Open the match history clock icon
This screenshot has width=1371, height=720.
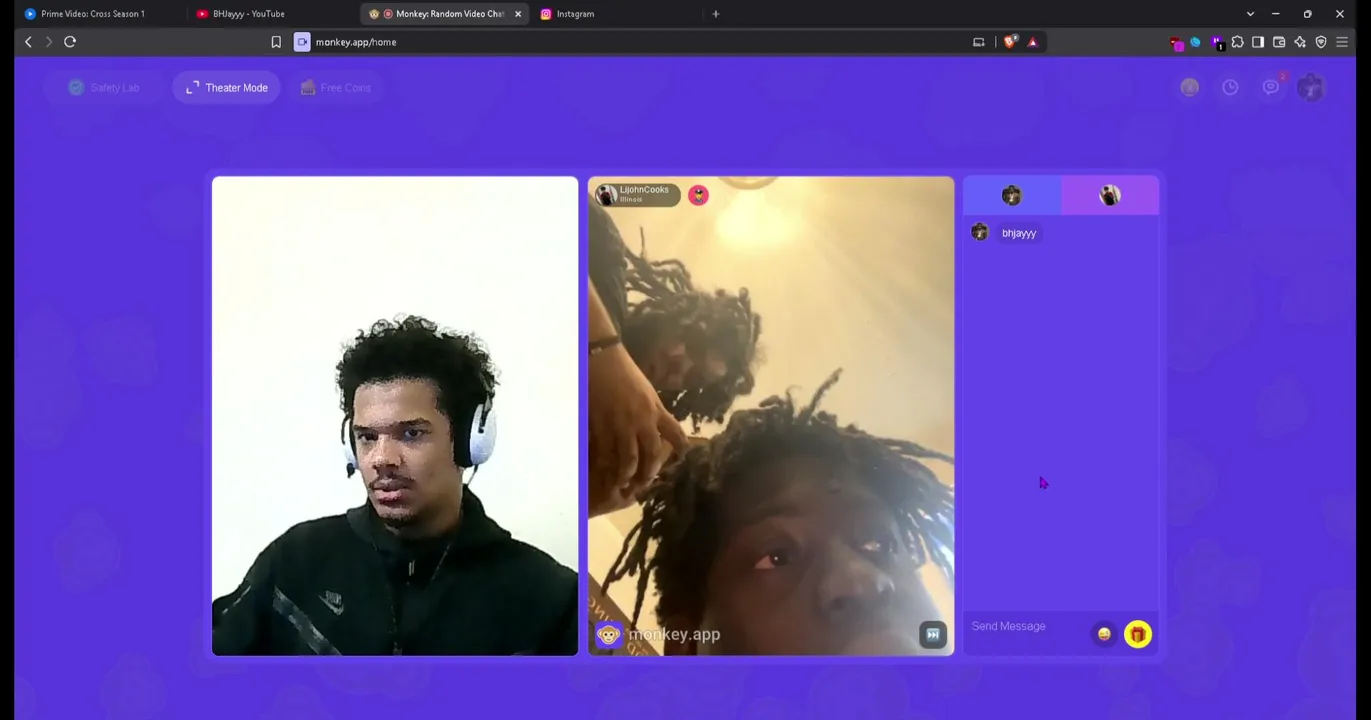(1230, 88)
